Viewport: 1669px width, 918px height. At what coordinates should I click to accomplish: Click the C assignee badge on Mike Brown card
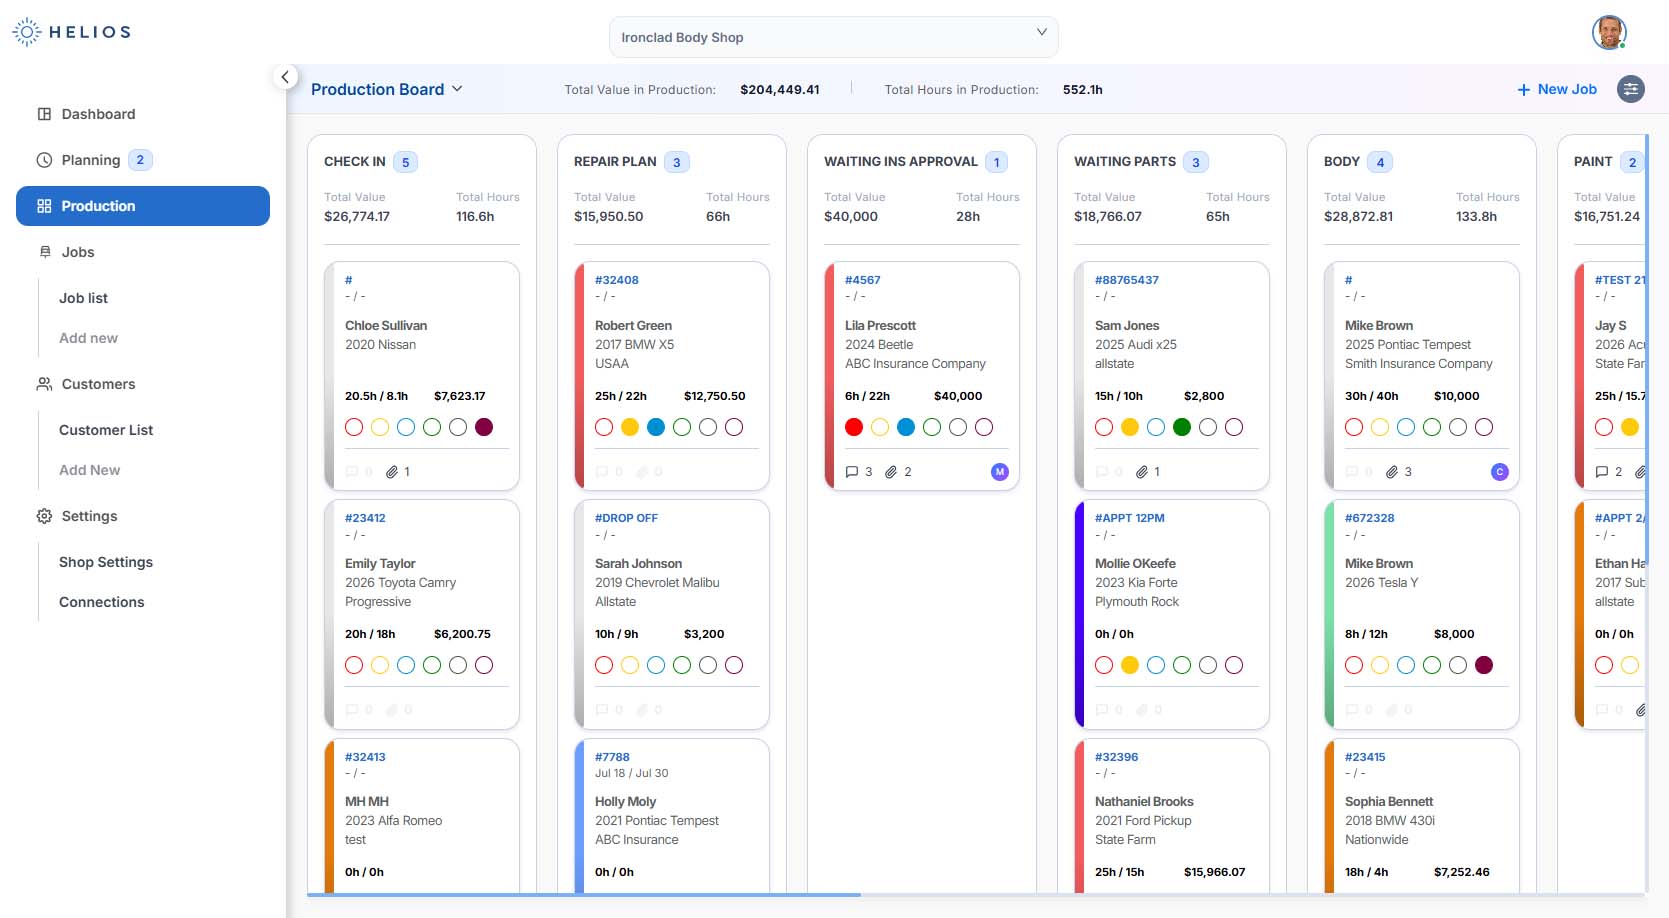[x=1500, y=472]
